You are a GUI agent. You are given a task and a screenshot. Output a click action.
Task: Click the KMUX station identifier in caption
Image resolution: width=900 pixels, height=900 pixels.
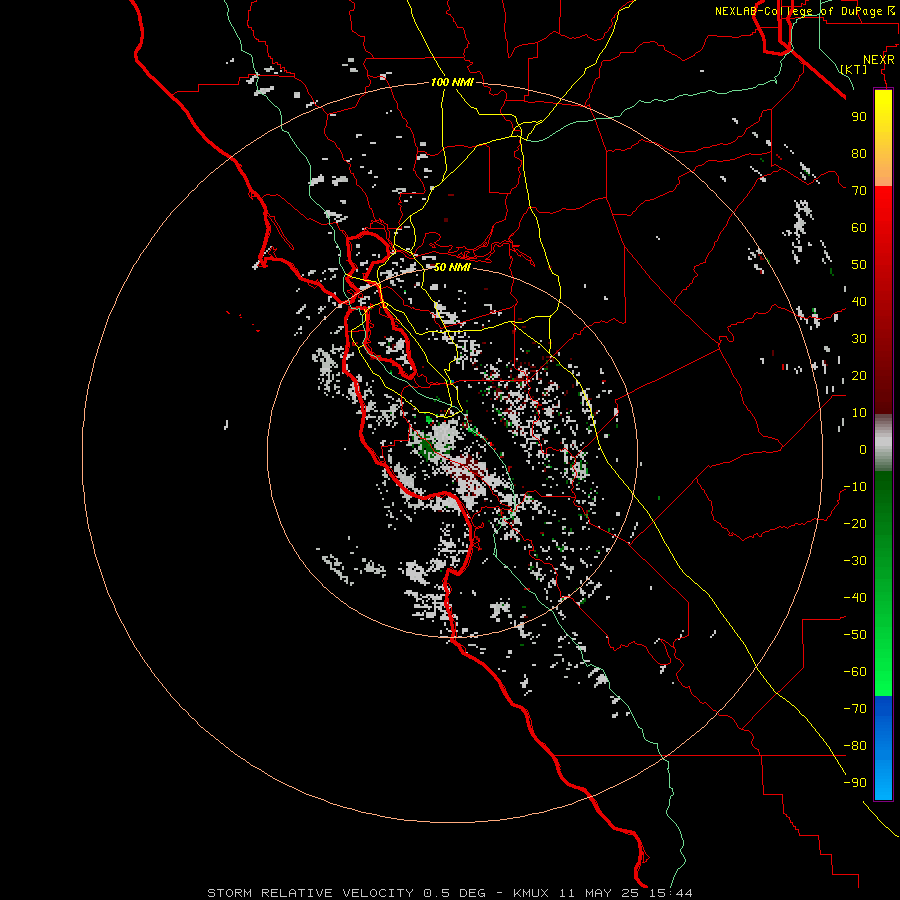[x=531, y=893]
